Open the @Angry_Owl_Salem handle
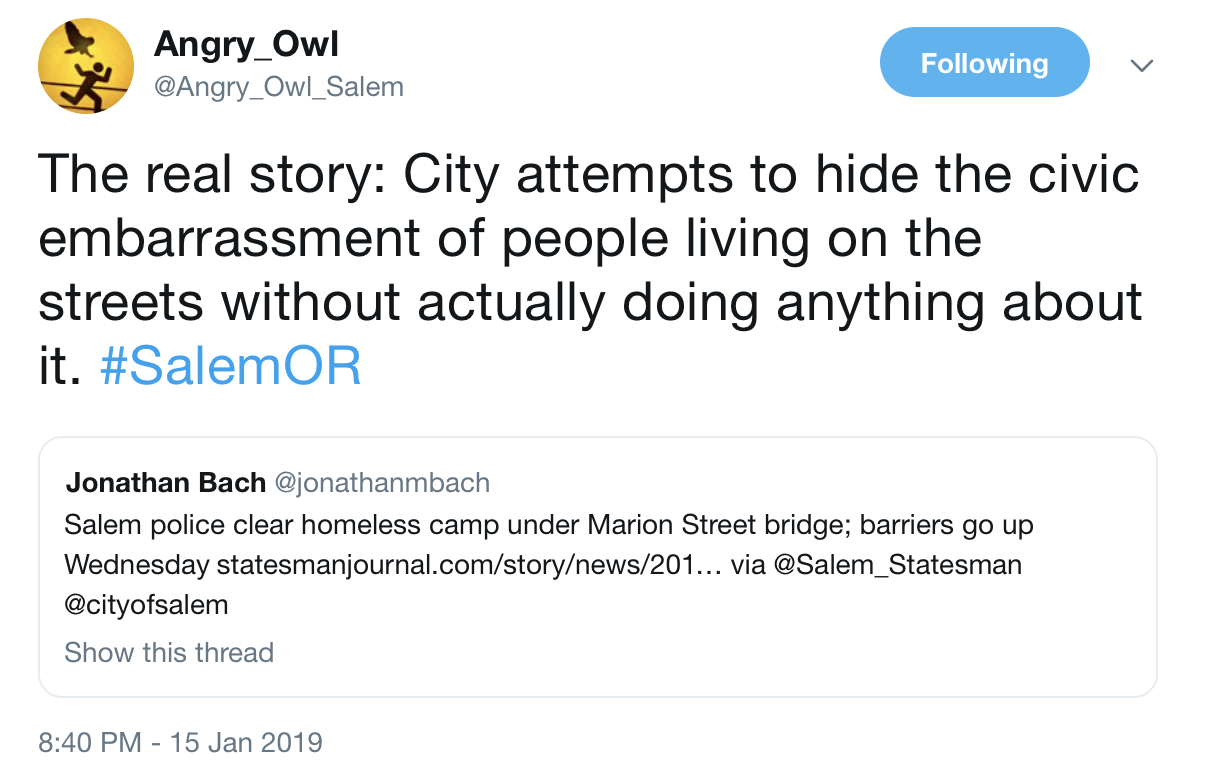1220x778 pixels. [279, 86]
